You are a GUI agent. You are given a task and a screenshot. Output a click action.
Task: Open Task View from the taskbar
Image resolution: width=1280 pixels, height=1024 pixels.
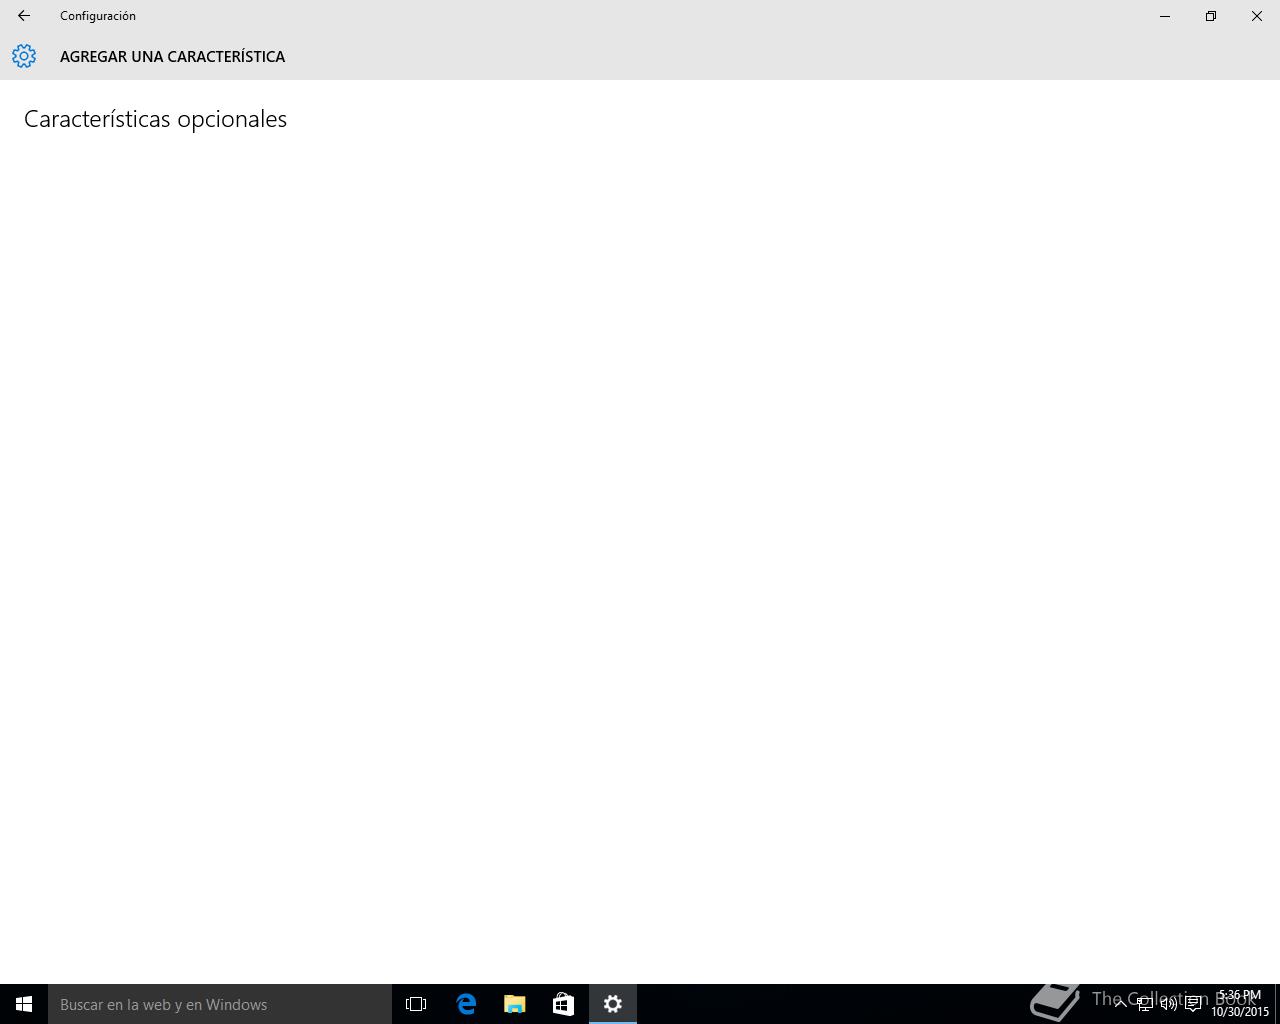[x=416, y=1004]
